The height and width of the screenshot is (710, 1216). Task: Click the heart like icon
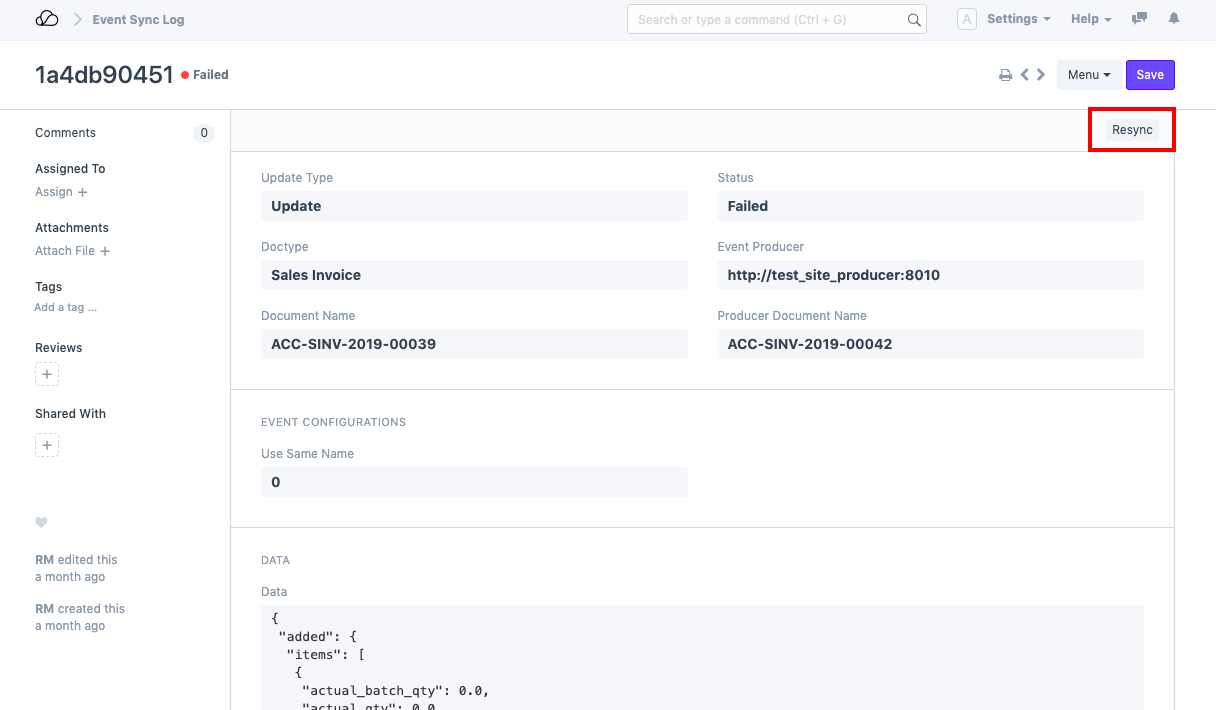pos(41,522)
